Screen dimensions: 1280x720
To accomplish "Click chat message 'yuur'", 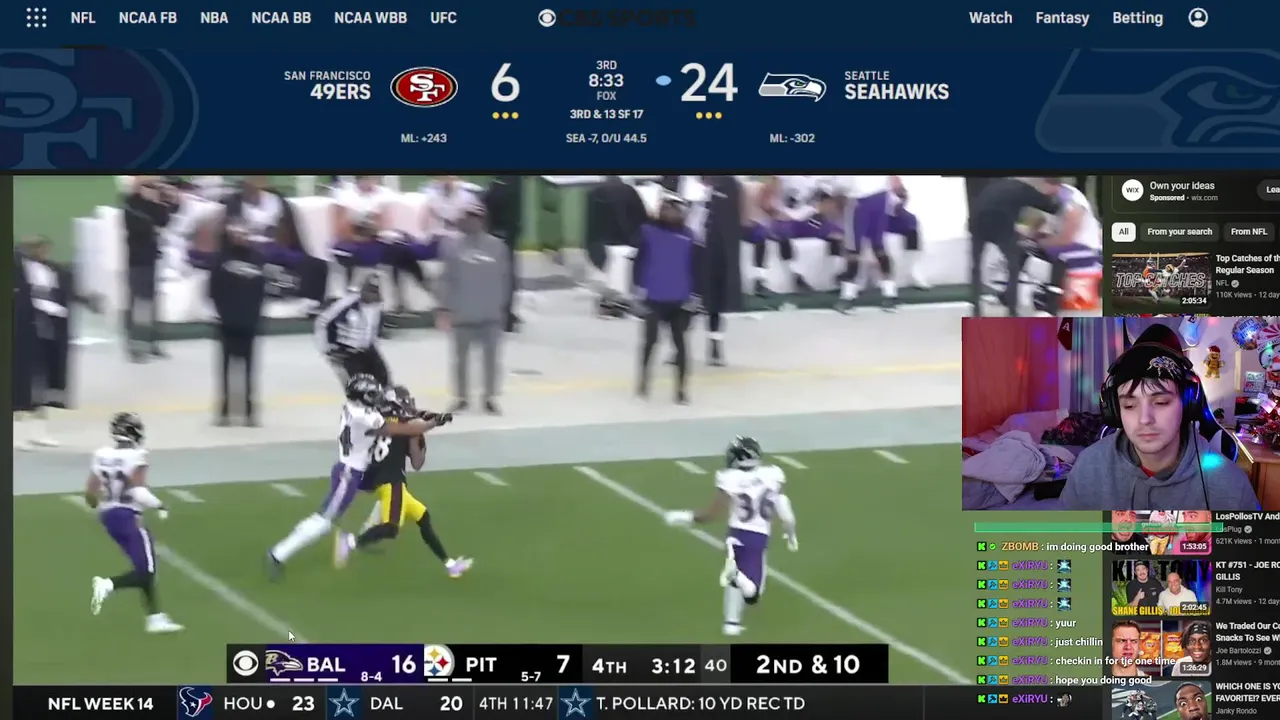I will [1064, 623].
